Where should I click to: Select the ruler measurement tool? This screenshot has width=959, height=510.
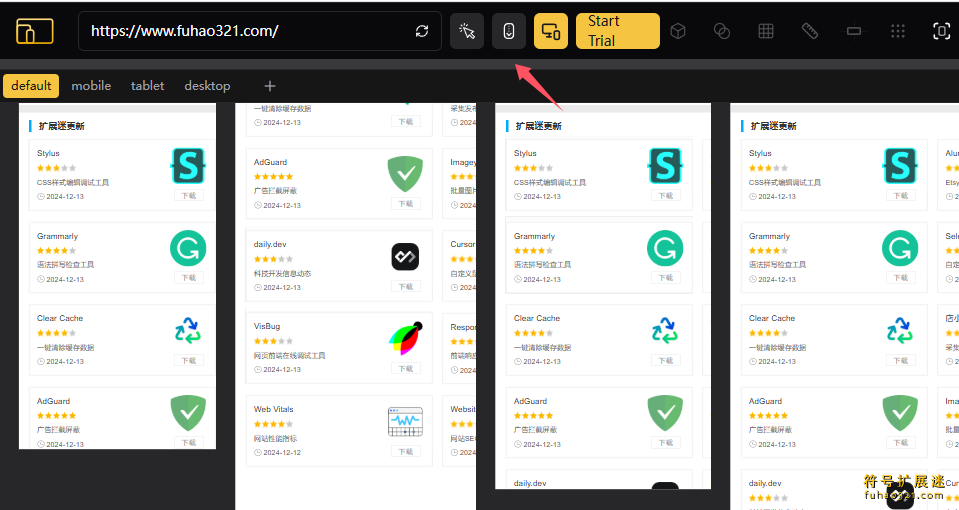coord(810,31)
